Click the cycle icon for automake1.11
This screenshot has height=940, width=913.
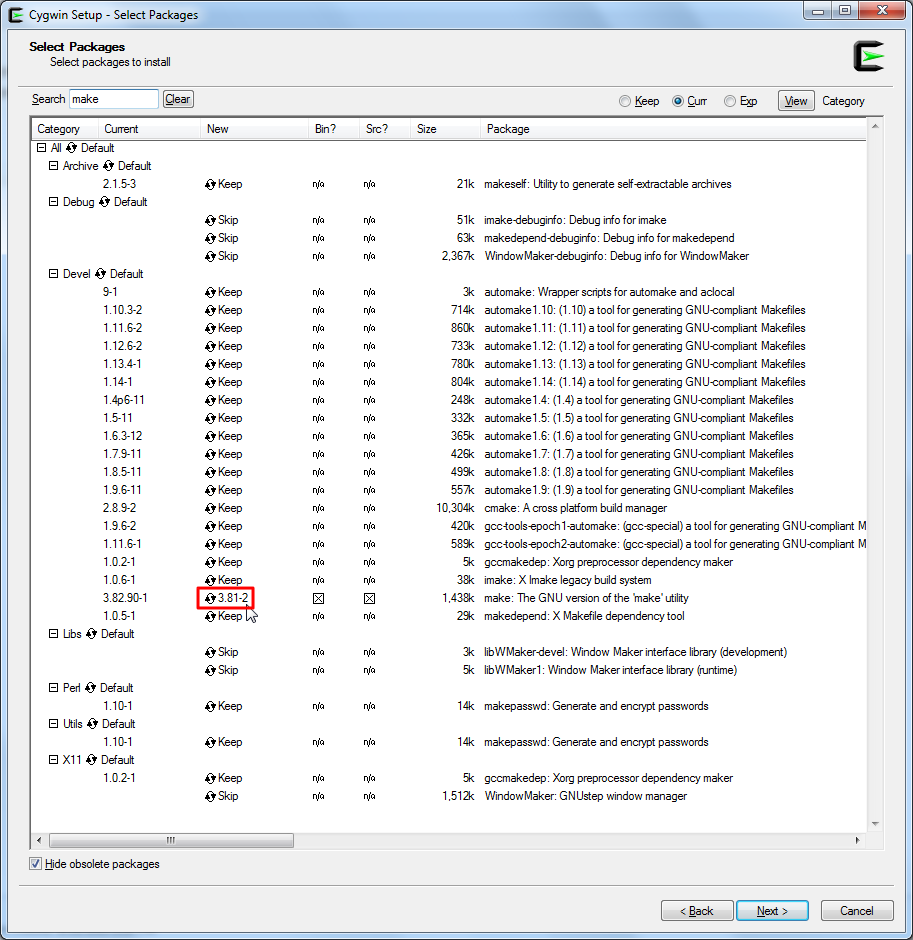[x=210, y=329]
